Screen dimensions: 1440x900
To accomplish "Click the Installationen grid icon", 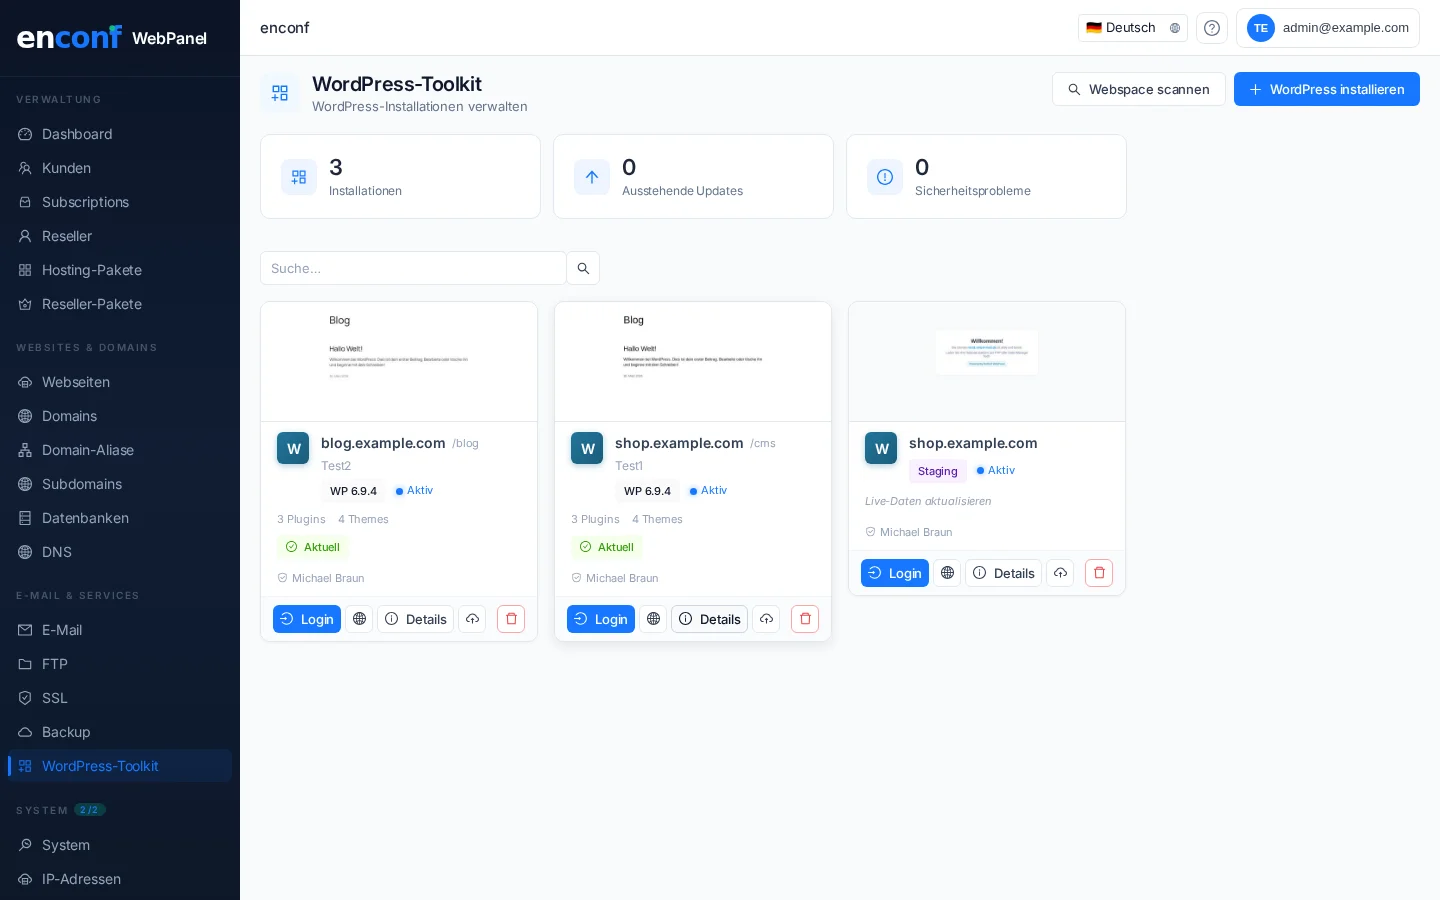I will 299,177.
